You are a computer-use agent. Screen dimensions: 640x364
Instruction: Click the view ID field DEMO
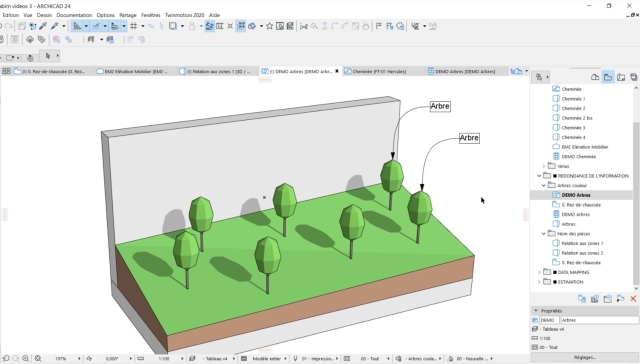coord(549,320)
